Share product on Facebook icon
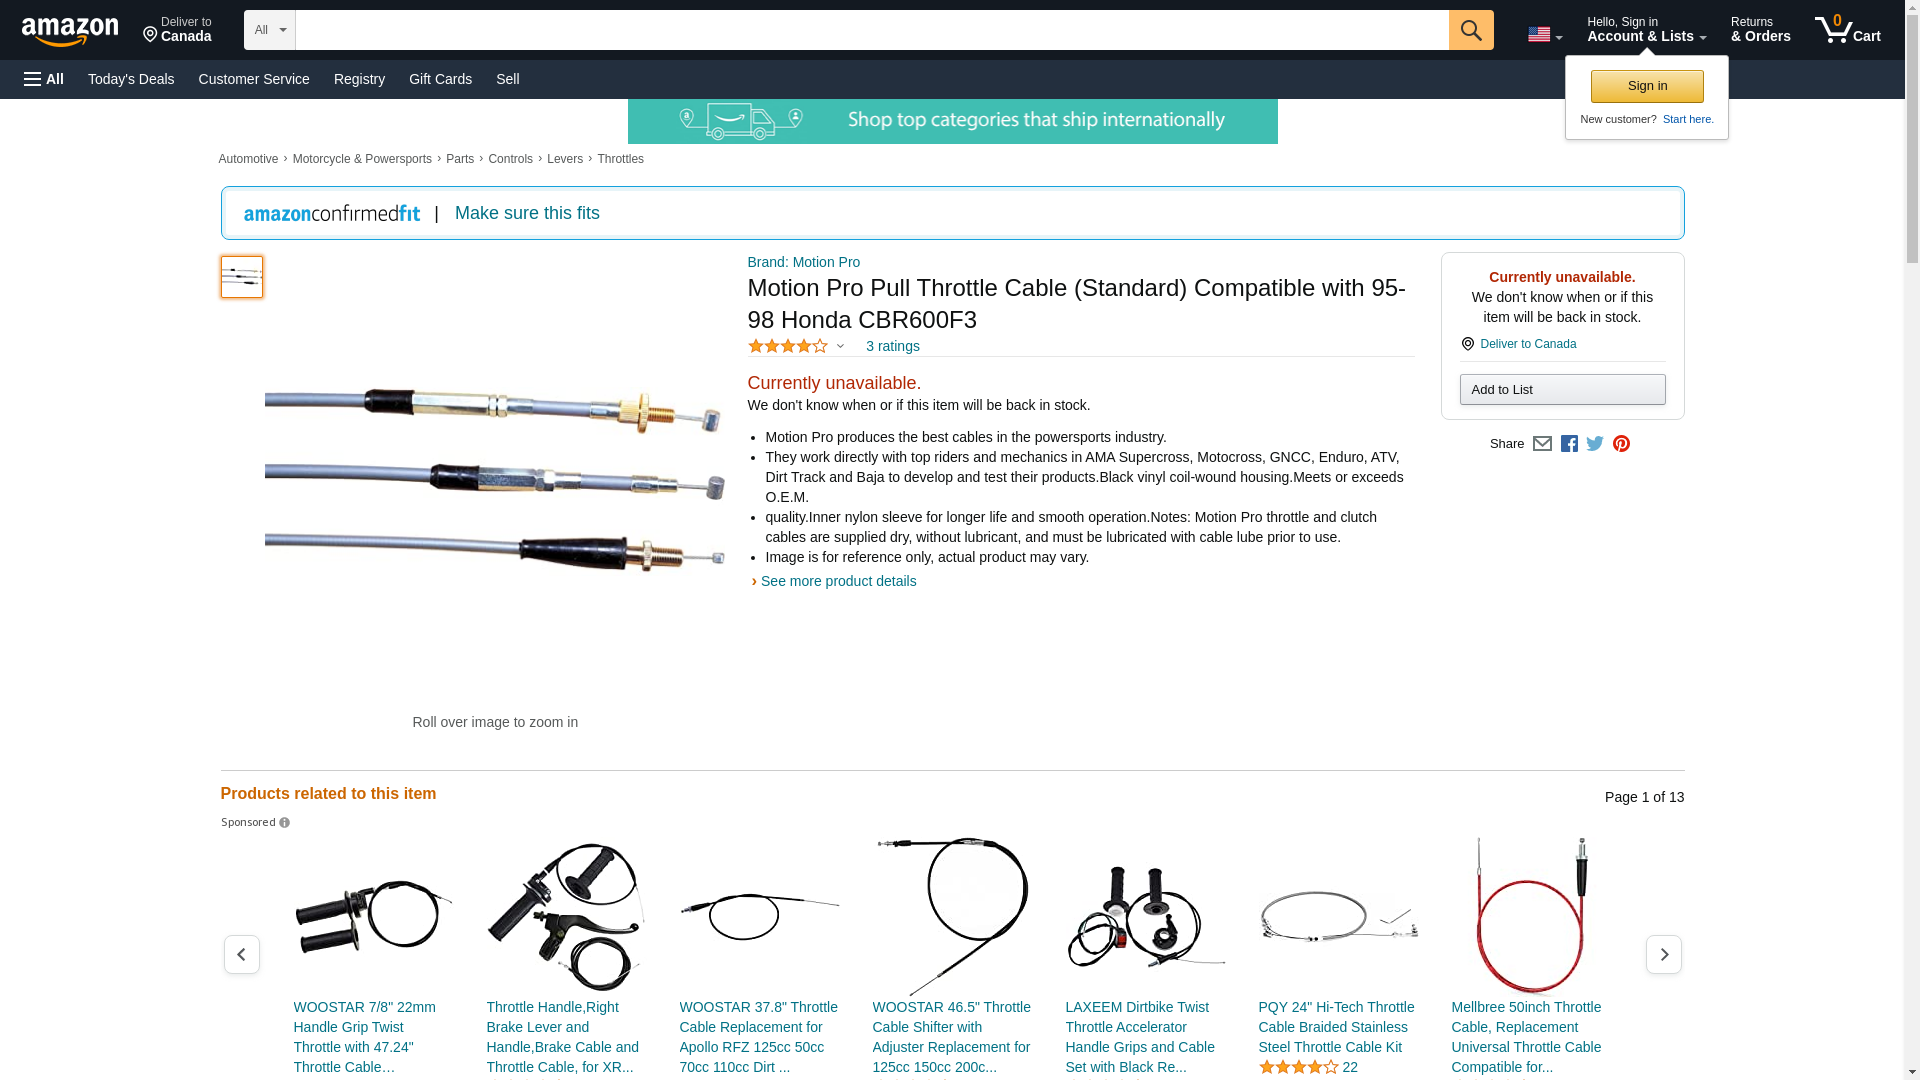1920x1080 pixels. click(x=1569, y=444)
